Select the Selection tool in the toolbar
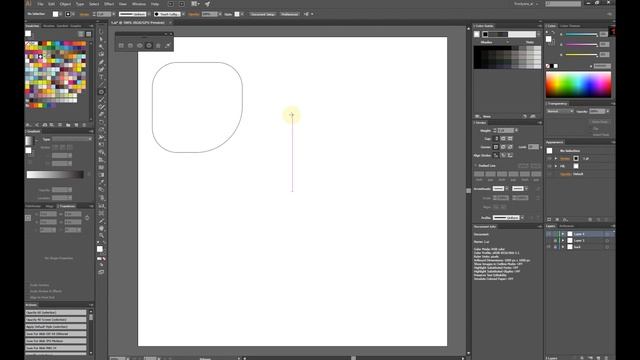Image resolution: width=640 pixels, height=360 pixels. 101,32
